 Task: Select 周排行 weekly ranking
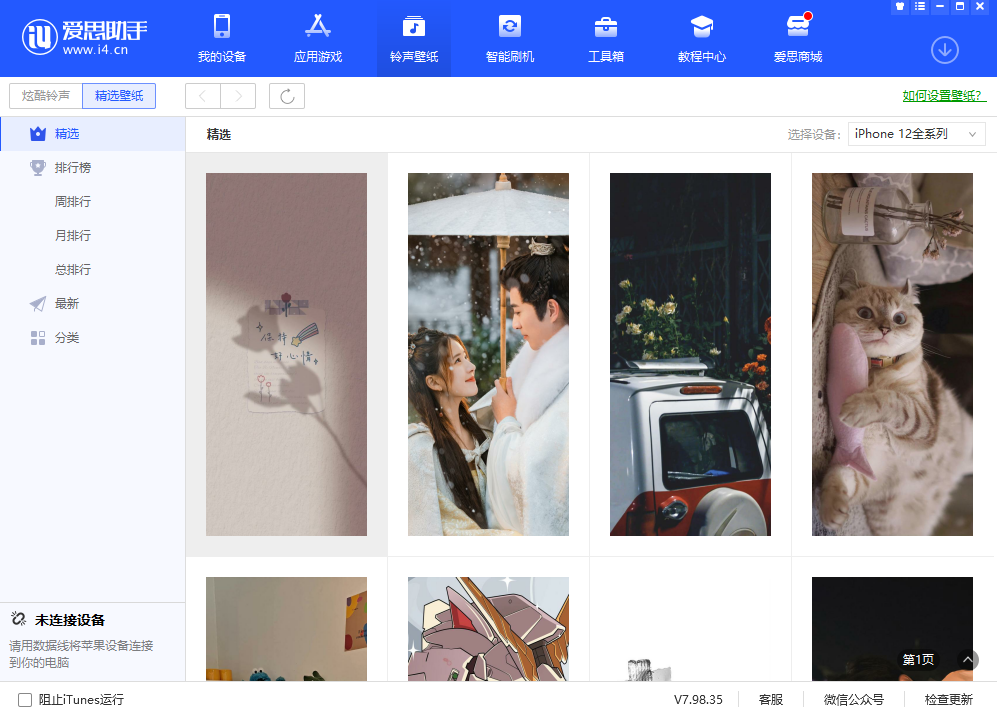coord(73,202)
